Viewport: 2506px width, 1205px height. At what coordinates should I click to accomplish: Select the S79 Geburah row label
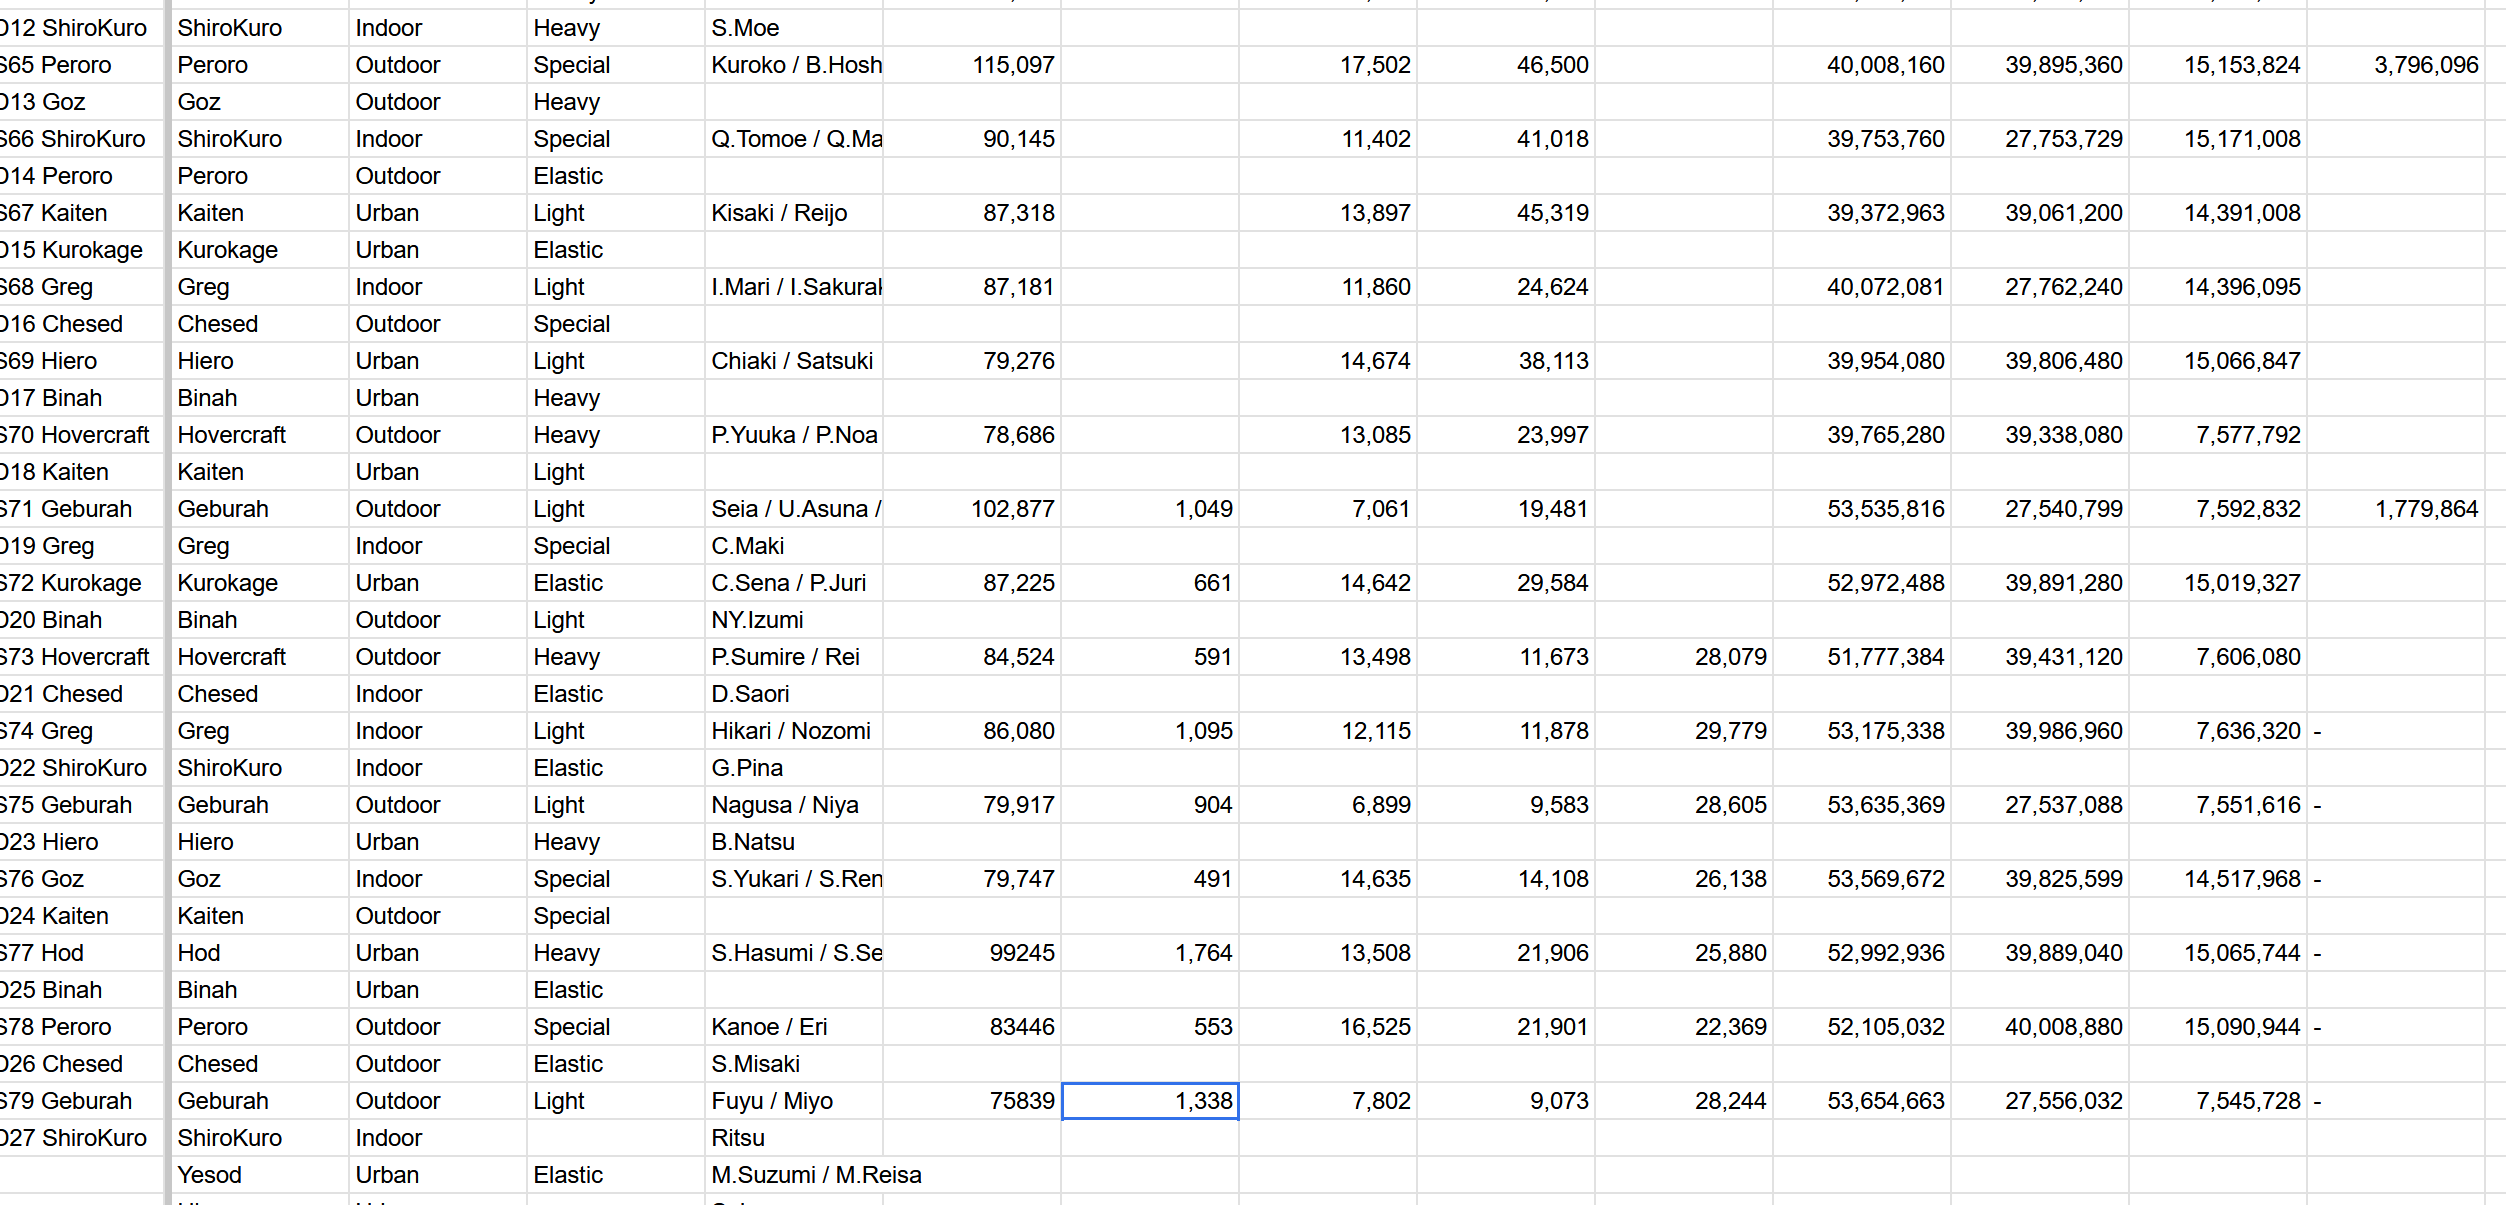point(68,1101)
